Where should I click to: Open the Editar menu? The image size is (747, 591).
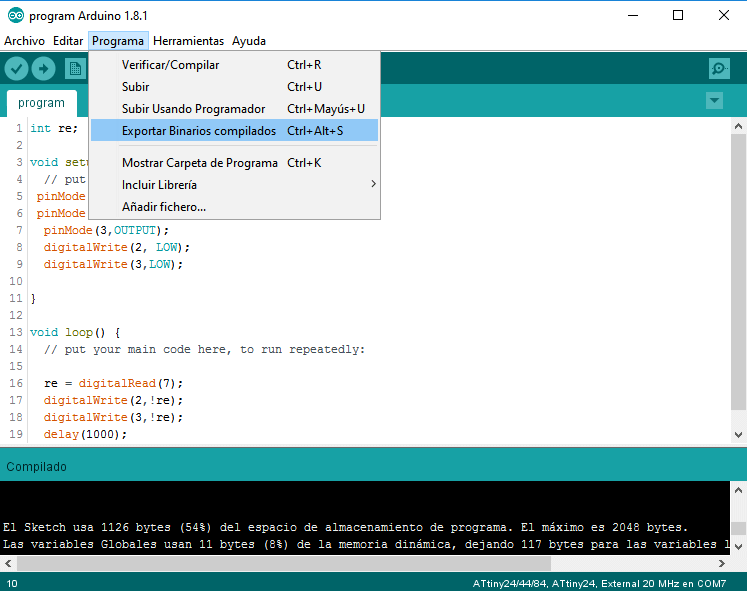click(68, 41)
